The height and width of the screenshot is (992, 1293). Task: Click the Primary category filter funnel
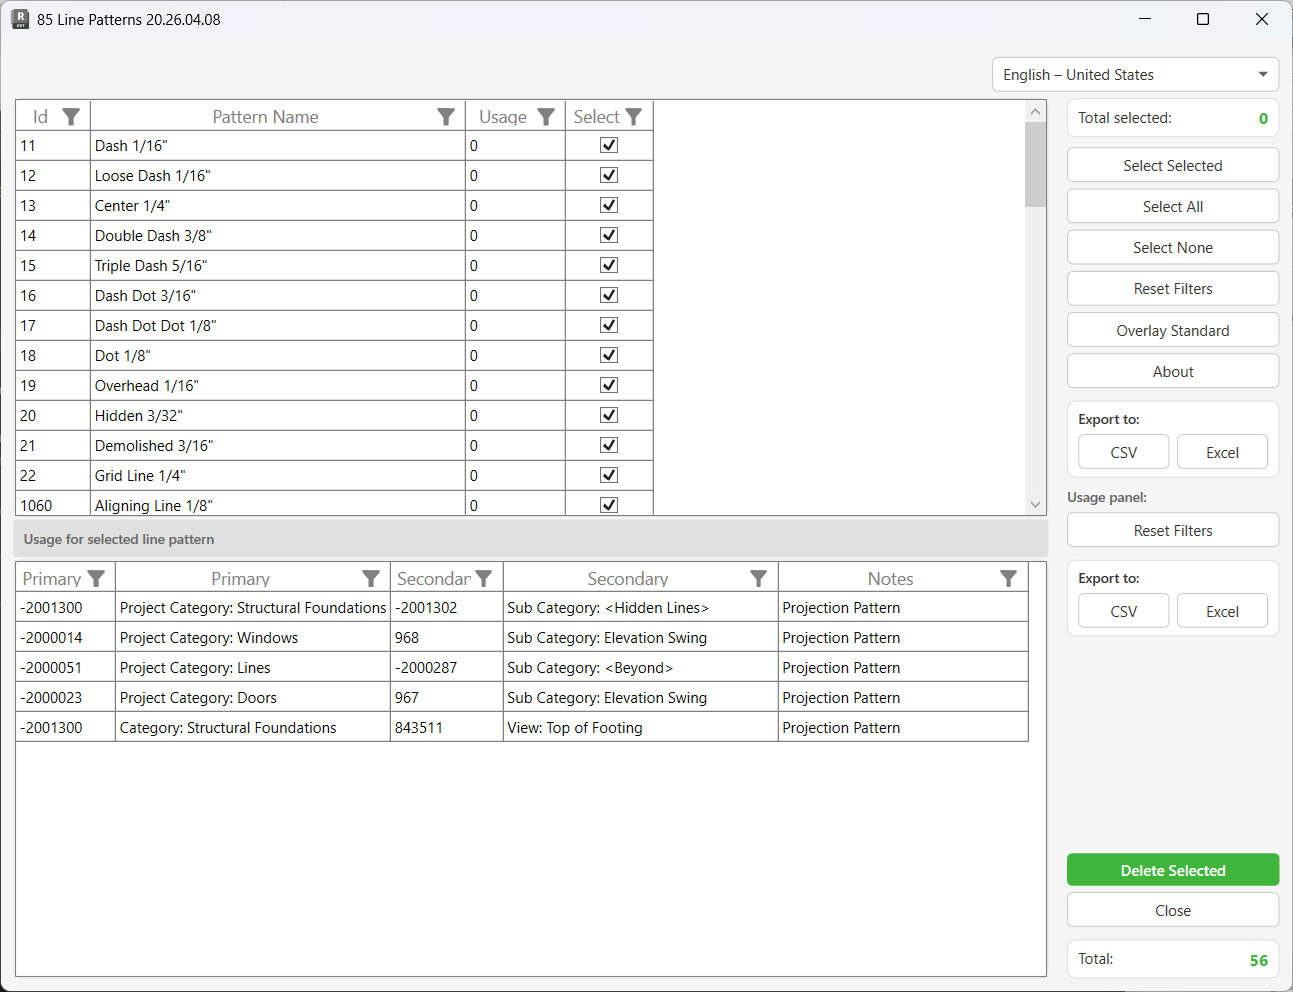(x=371, y=578)
